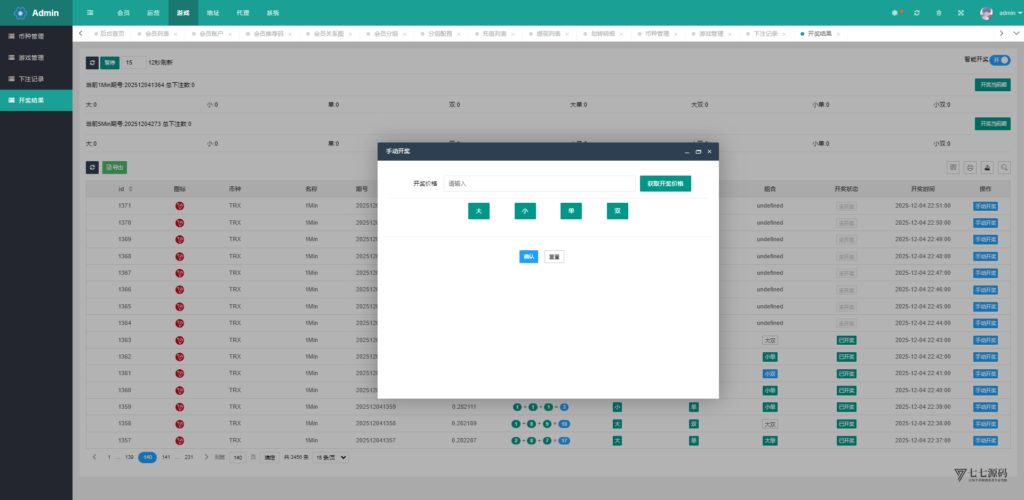This screenshot has height=500, width=1024.
Task: Click the 重置 button in dialog
Action: pos(554,257)
